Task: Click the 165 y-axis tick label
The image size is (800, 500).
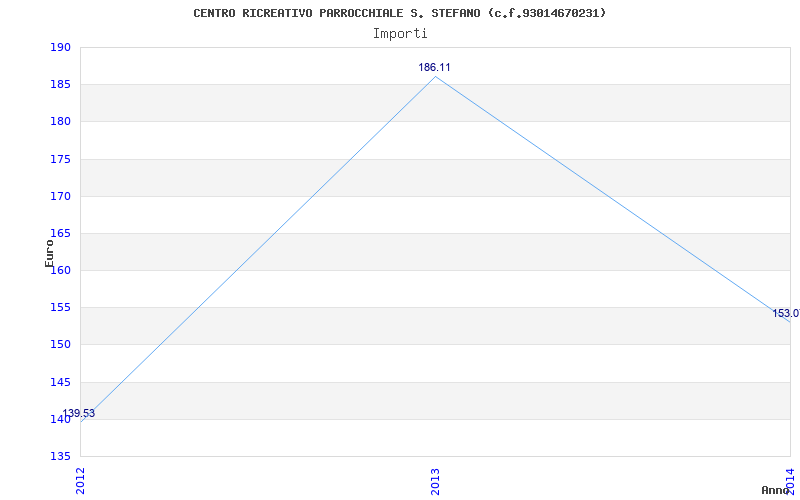Action: 60,234
